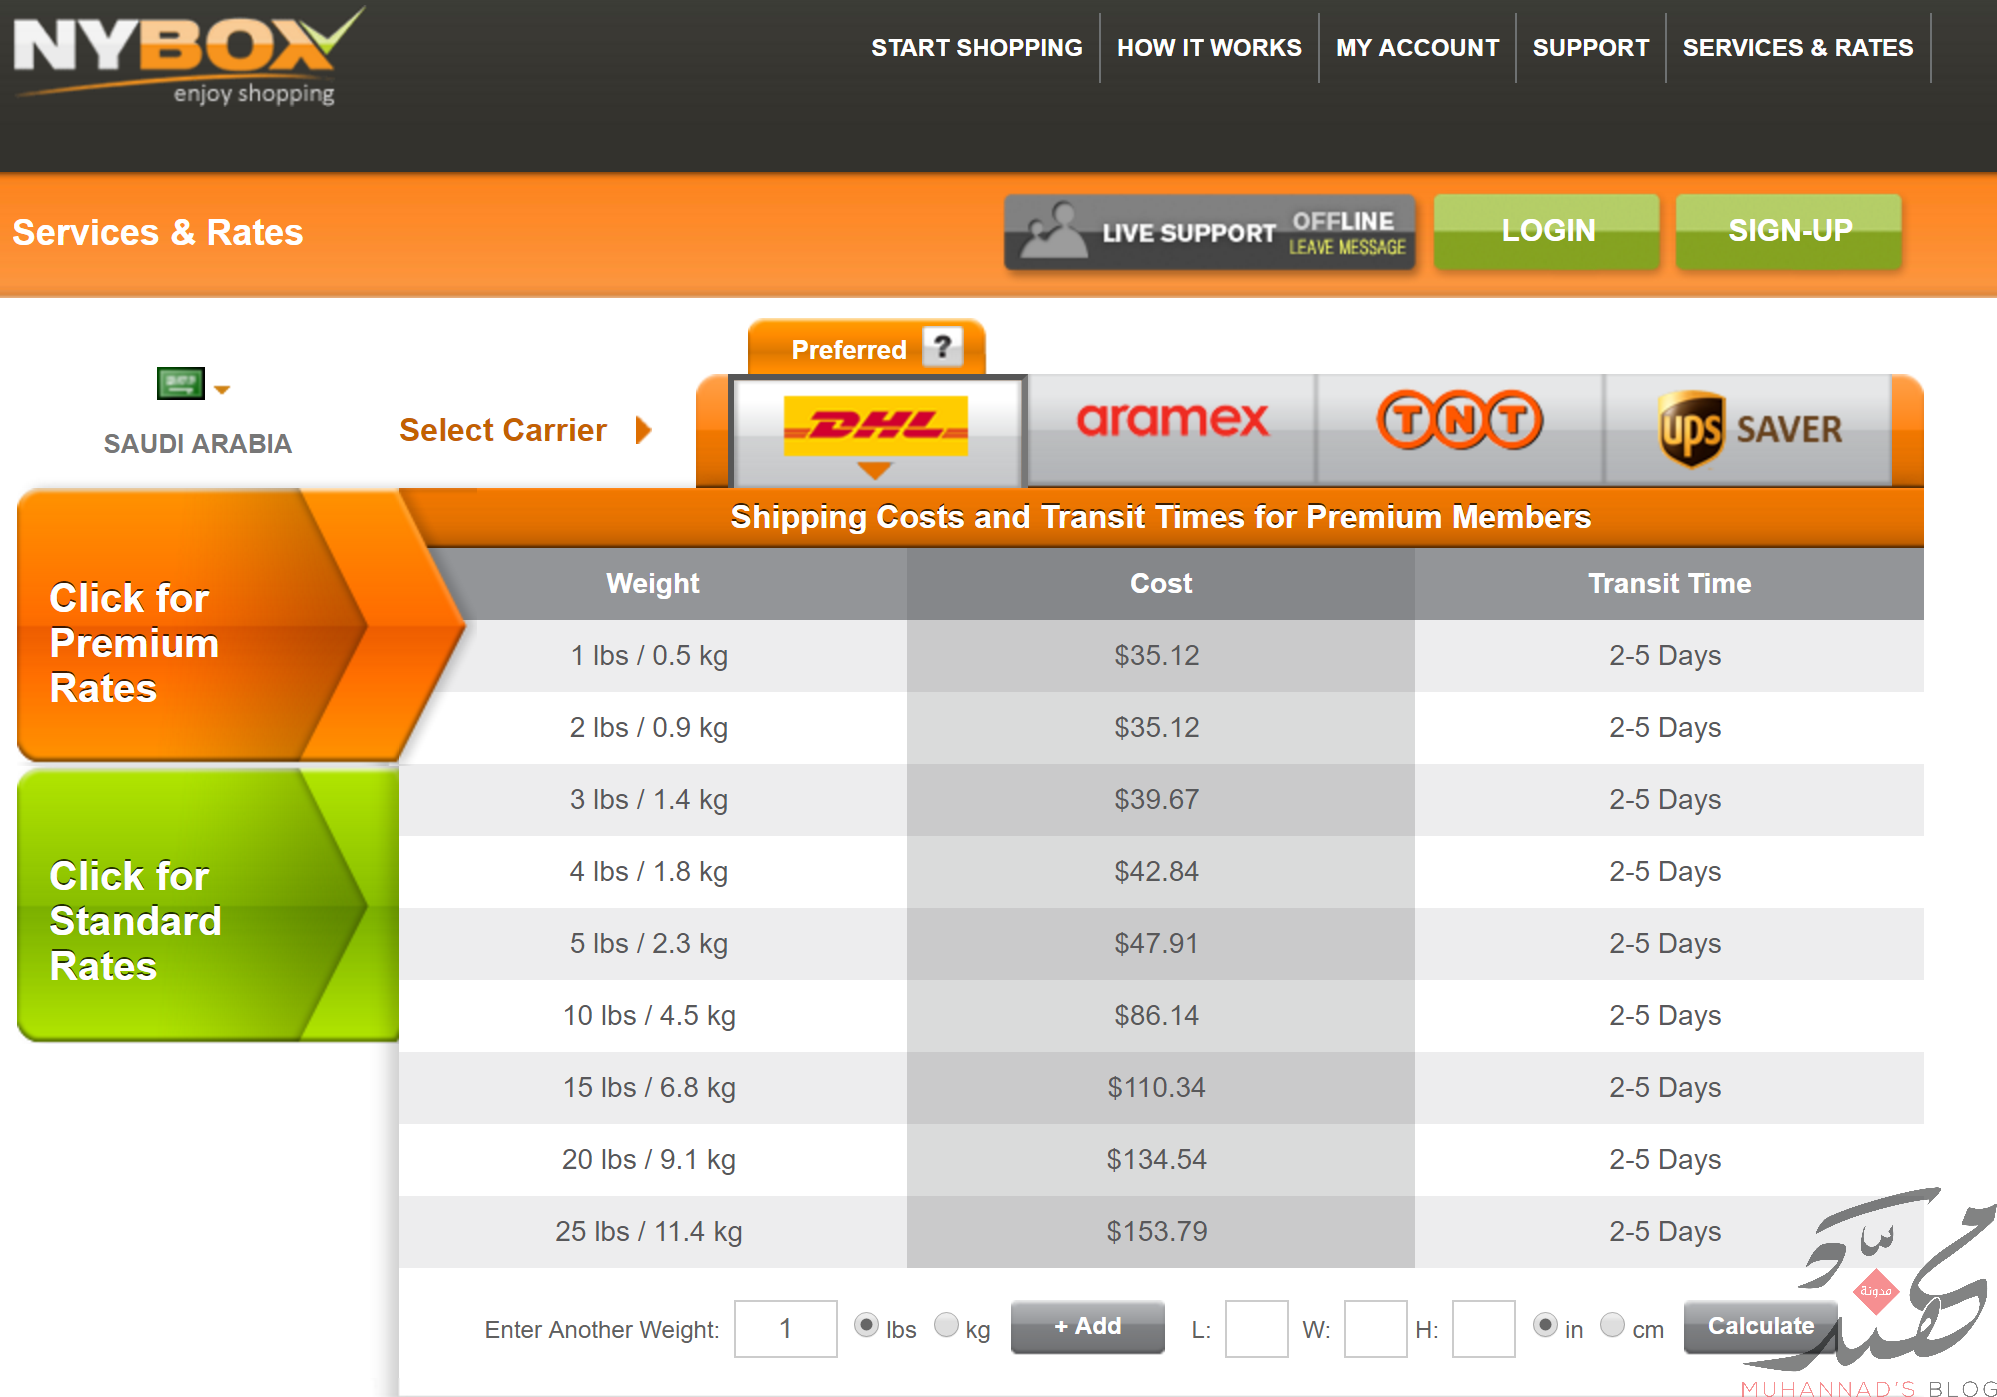
Task: Select the TNT carrier tab
Action: click(1459, 428)
